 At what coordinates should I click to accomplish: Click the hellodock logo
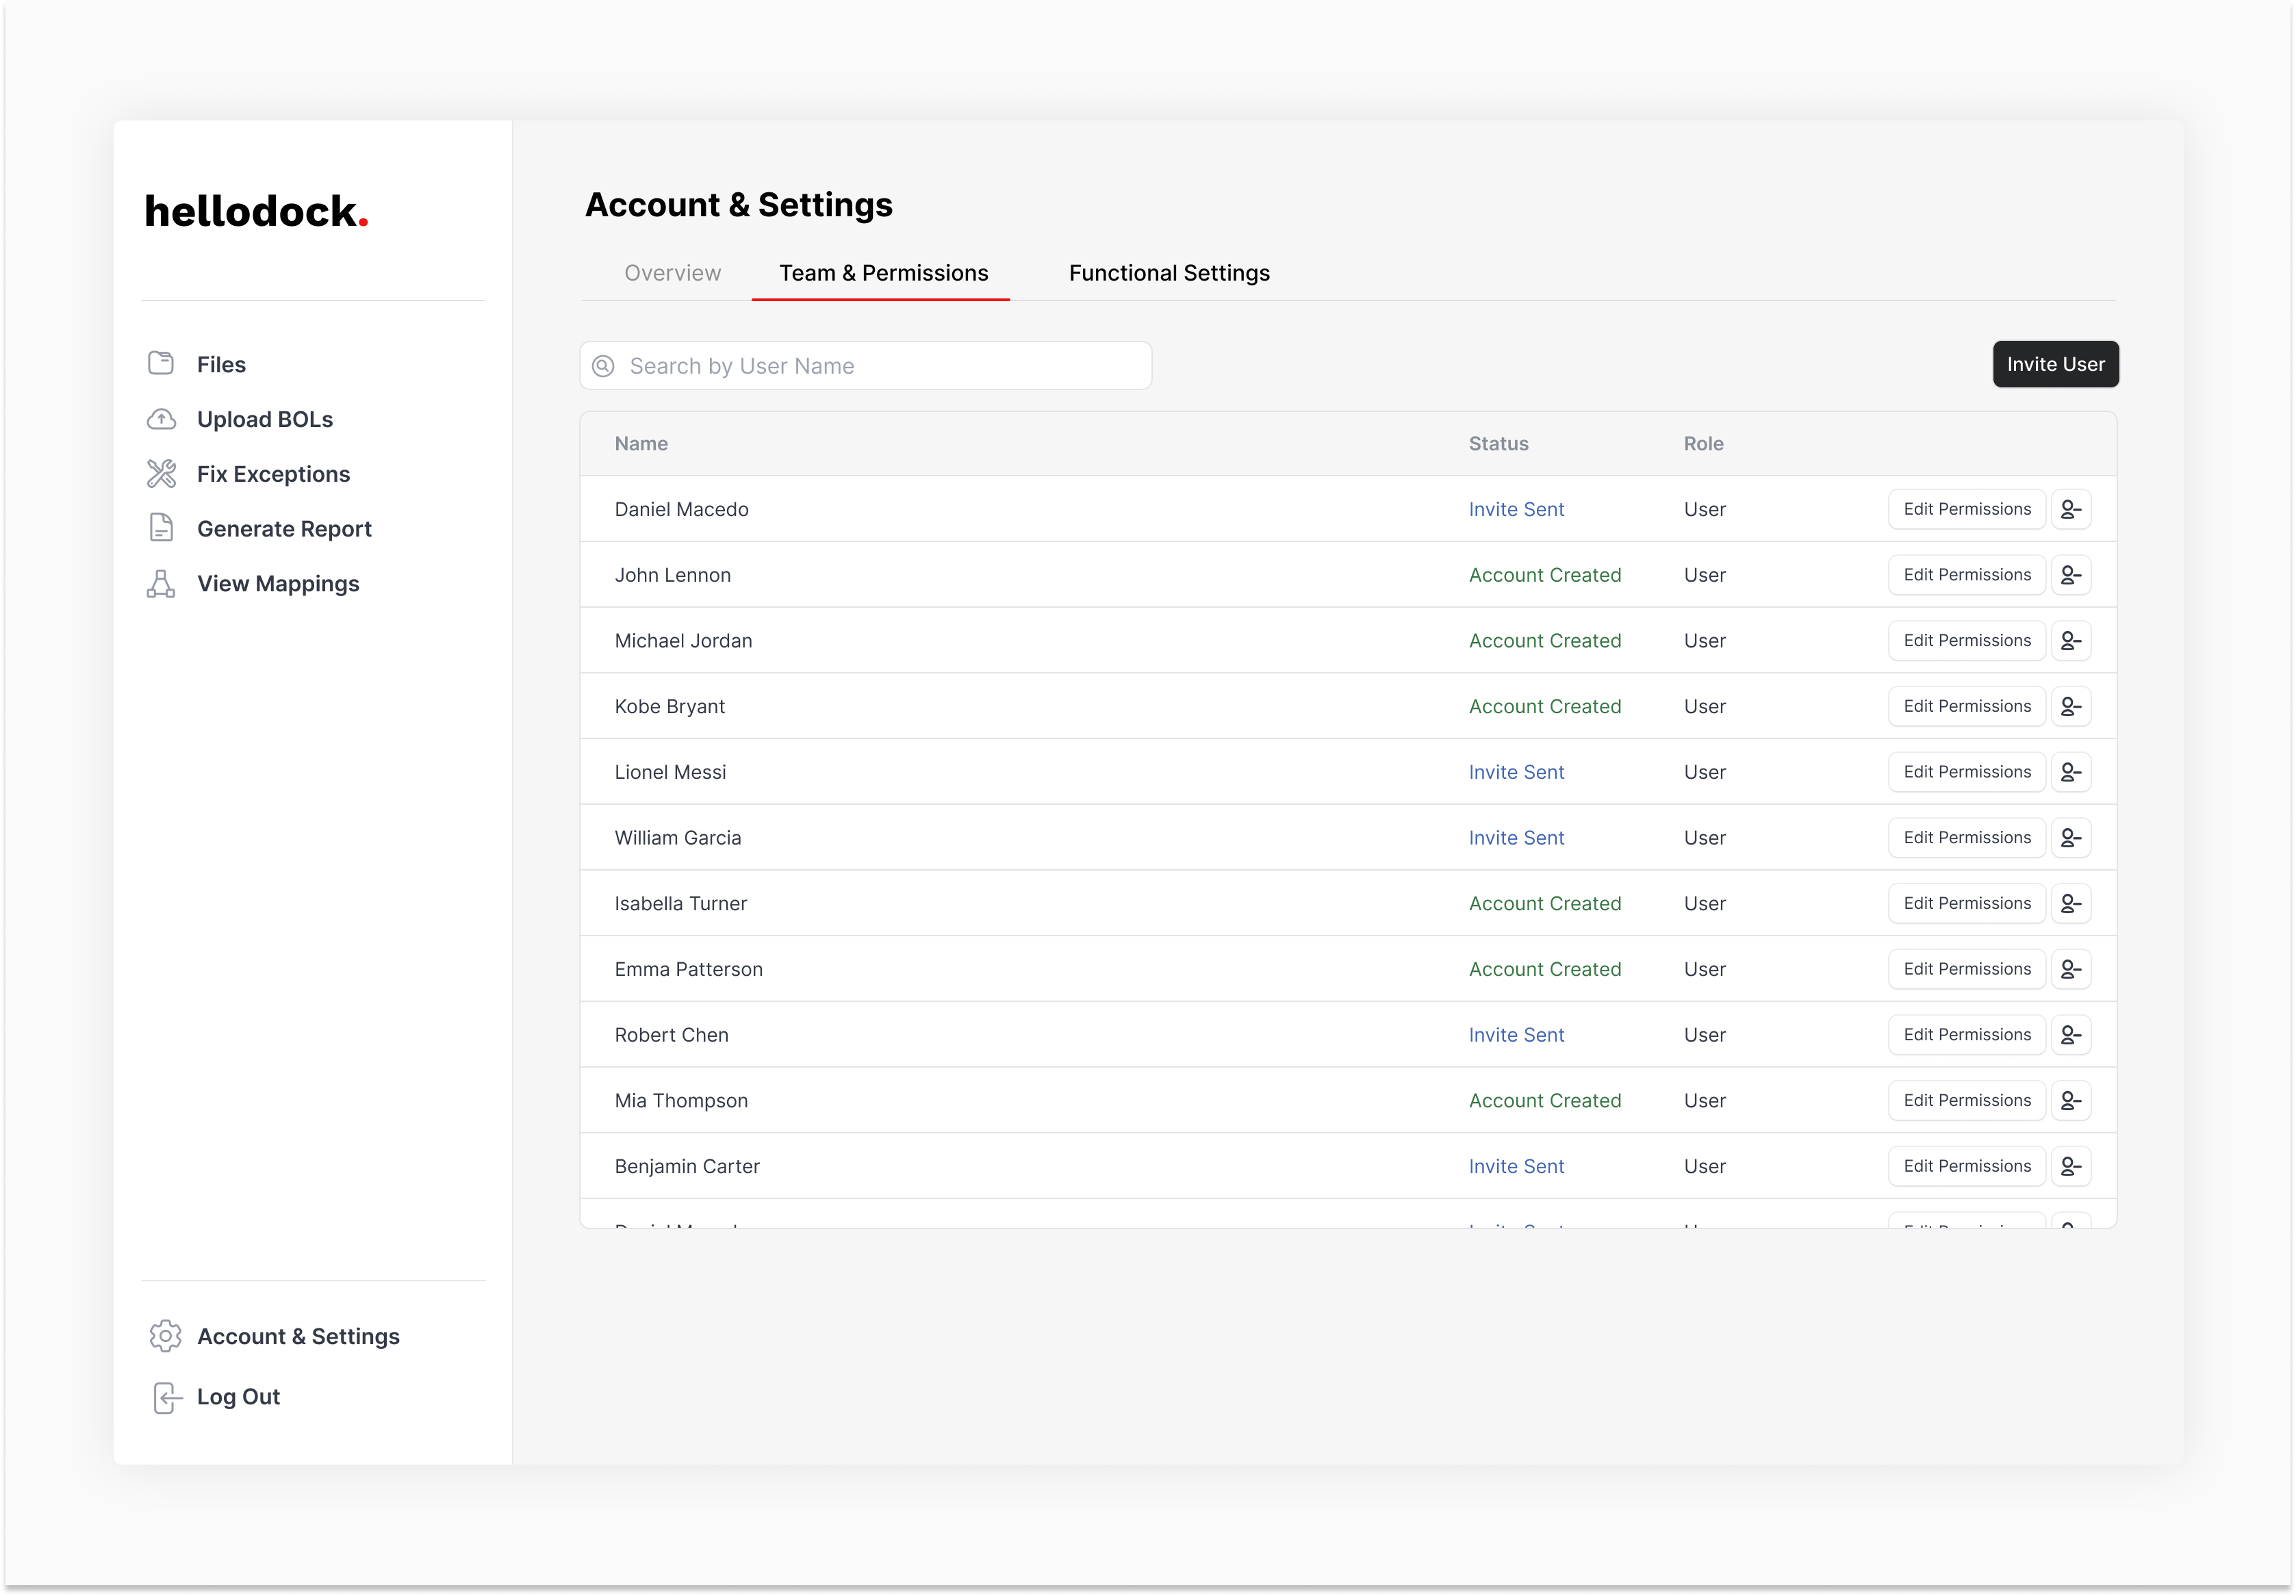257,211
